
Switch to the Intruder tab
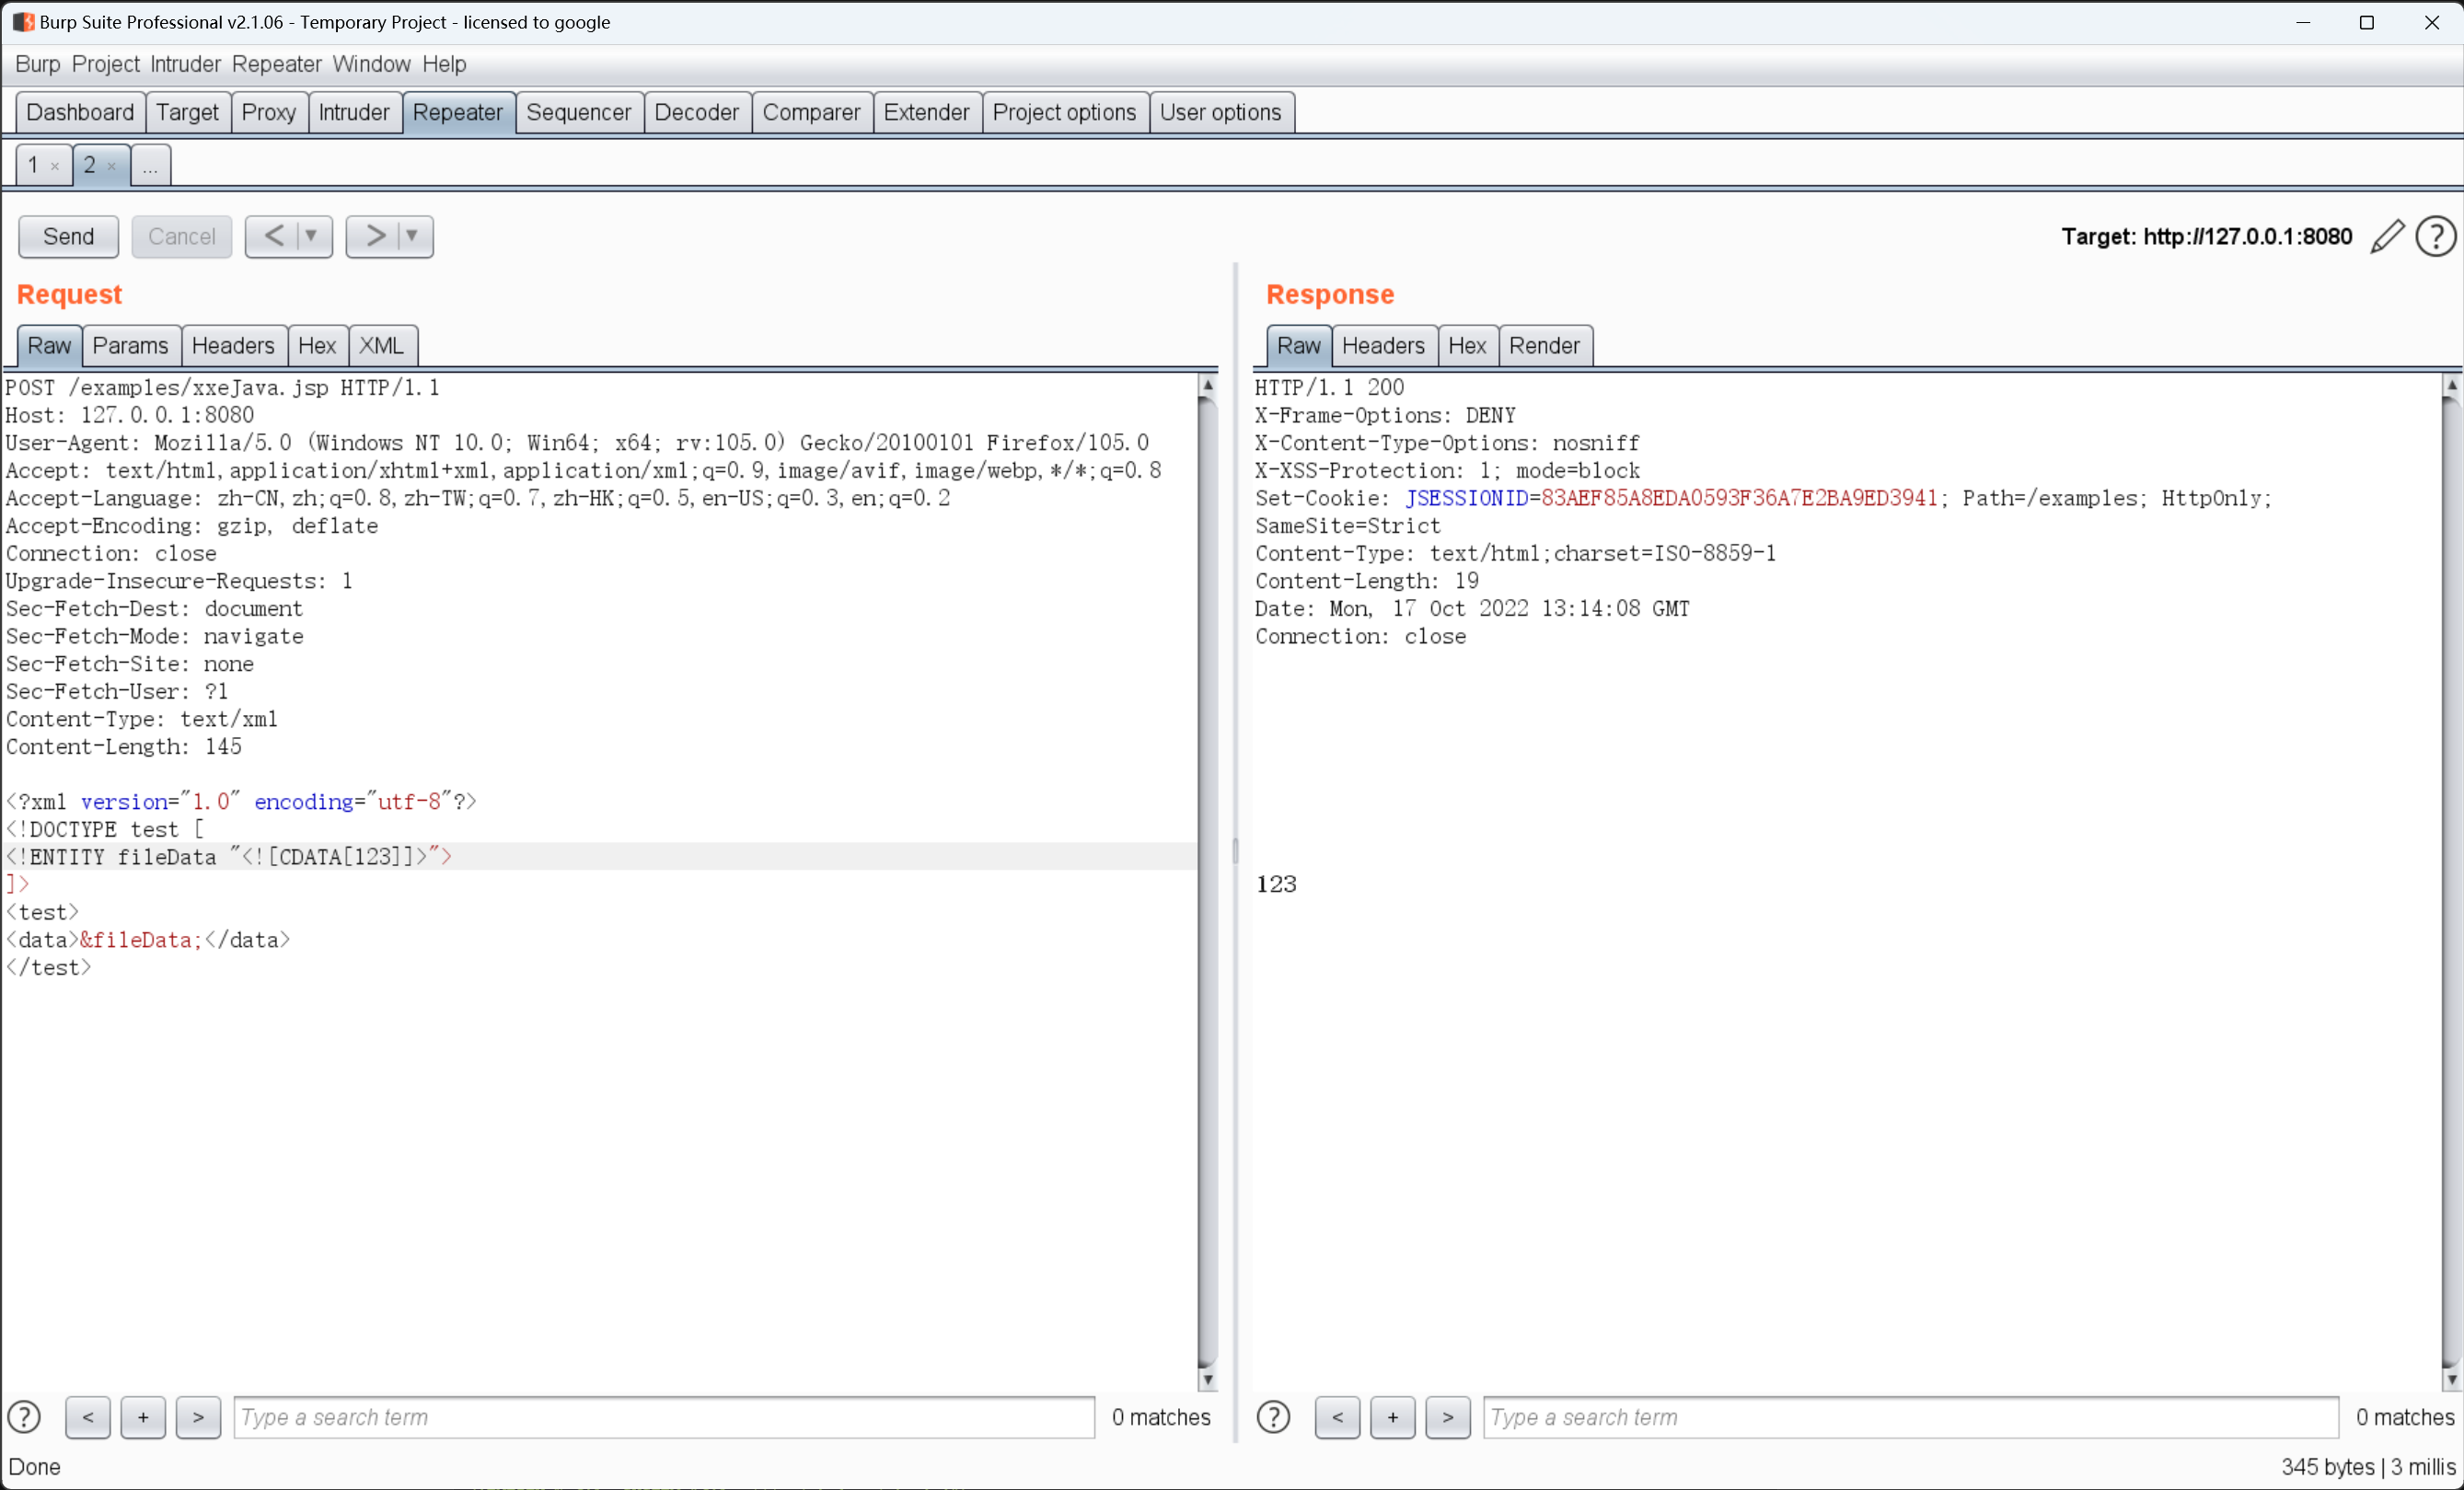click(353, 112)
